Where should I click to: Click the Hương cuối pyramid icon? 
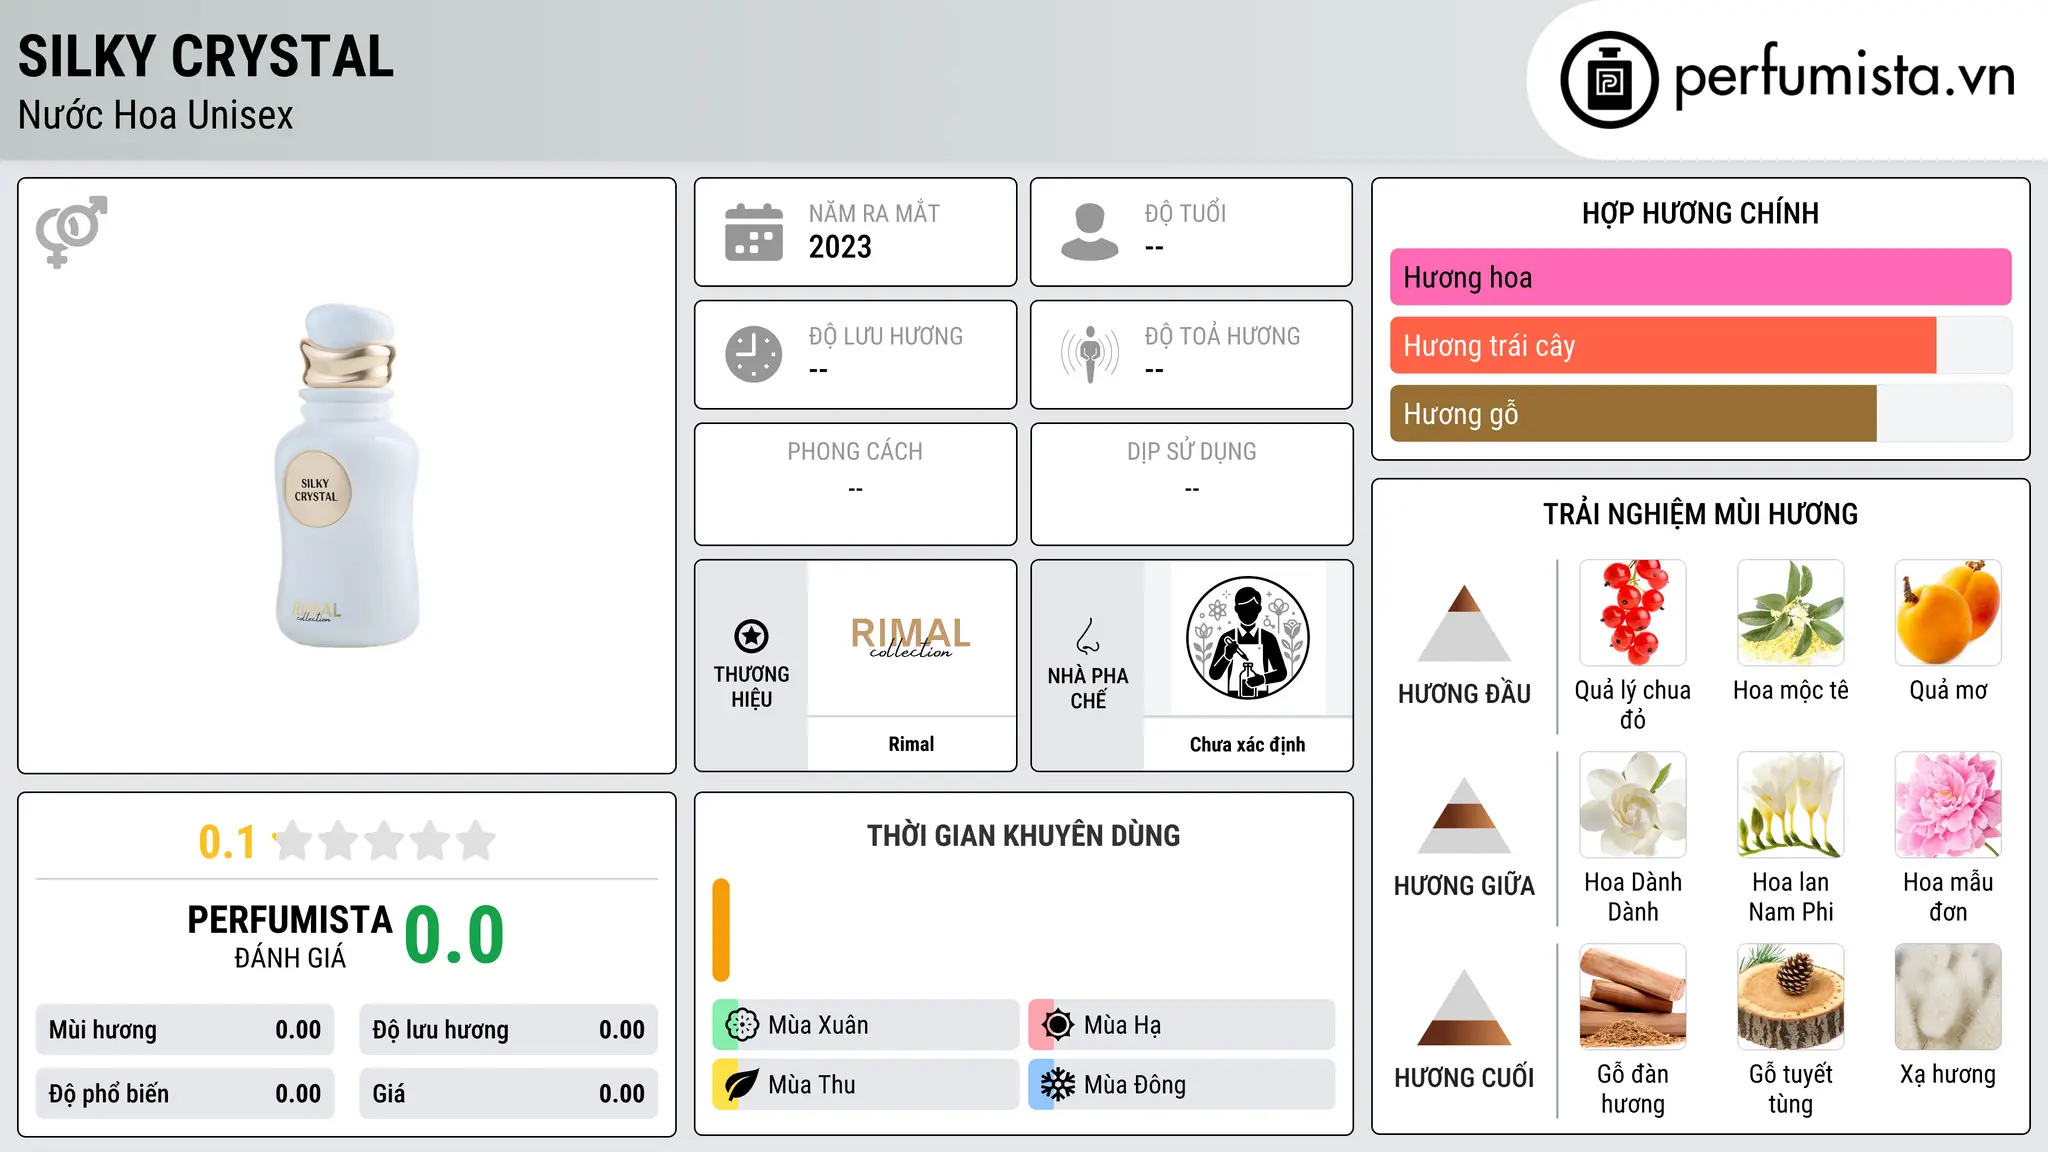click(1464, 1007)
